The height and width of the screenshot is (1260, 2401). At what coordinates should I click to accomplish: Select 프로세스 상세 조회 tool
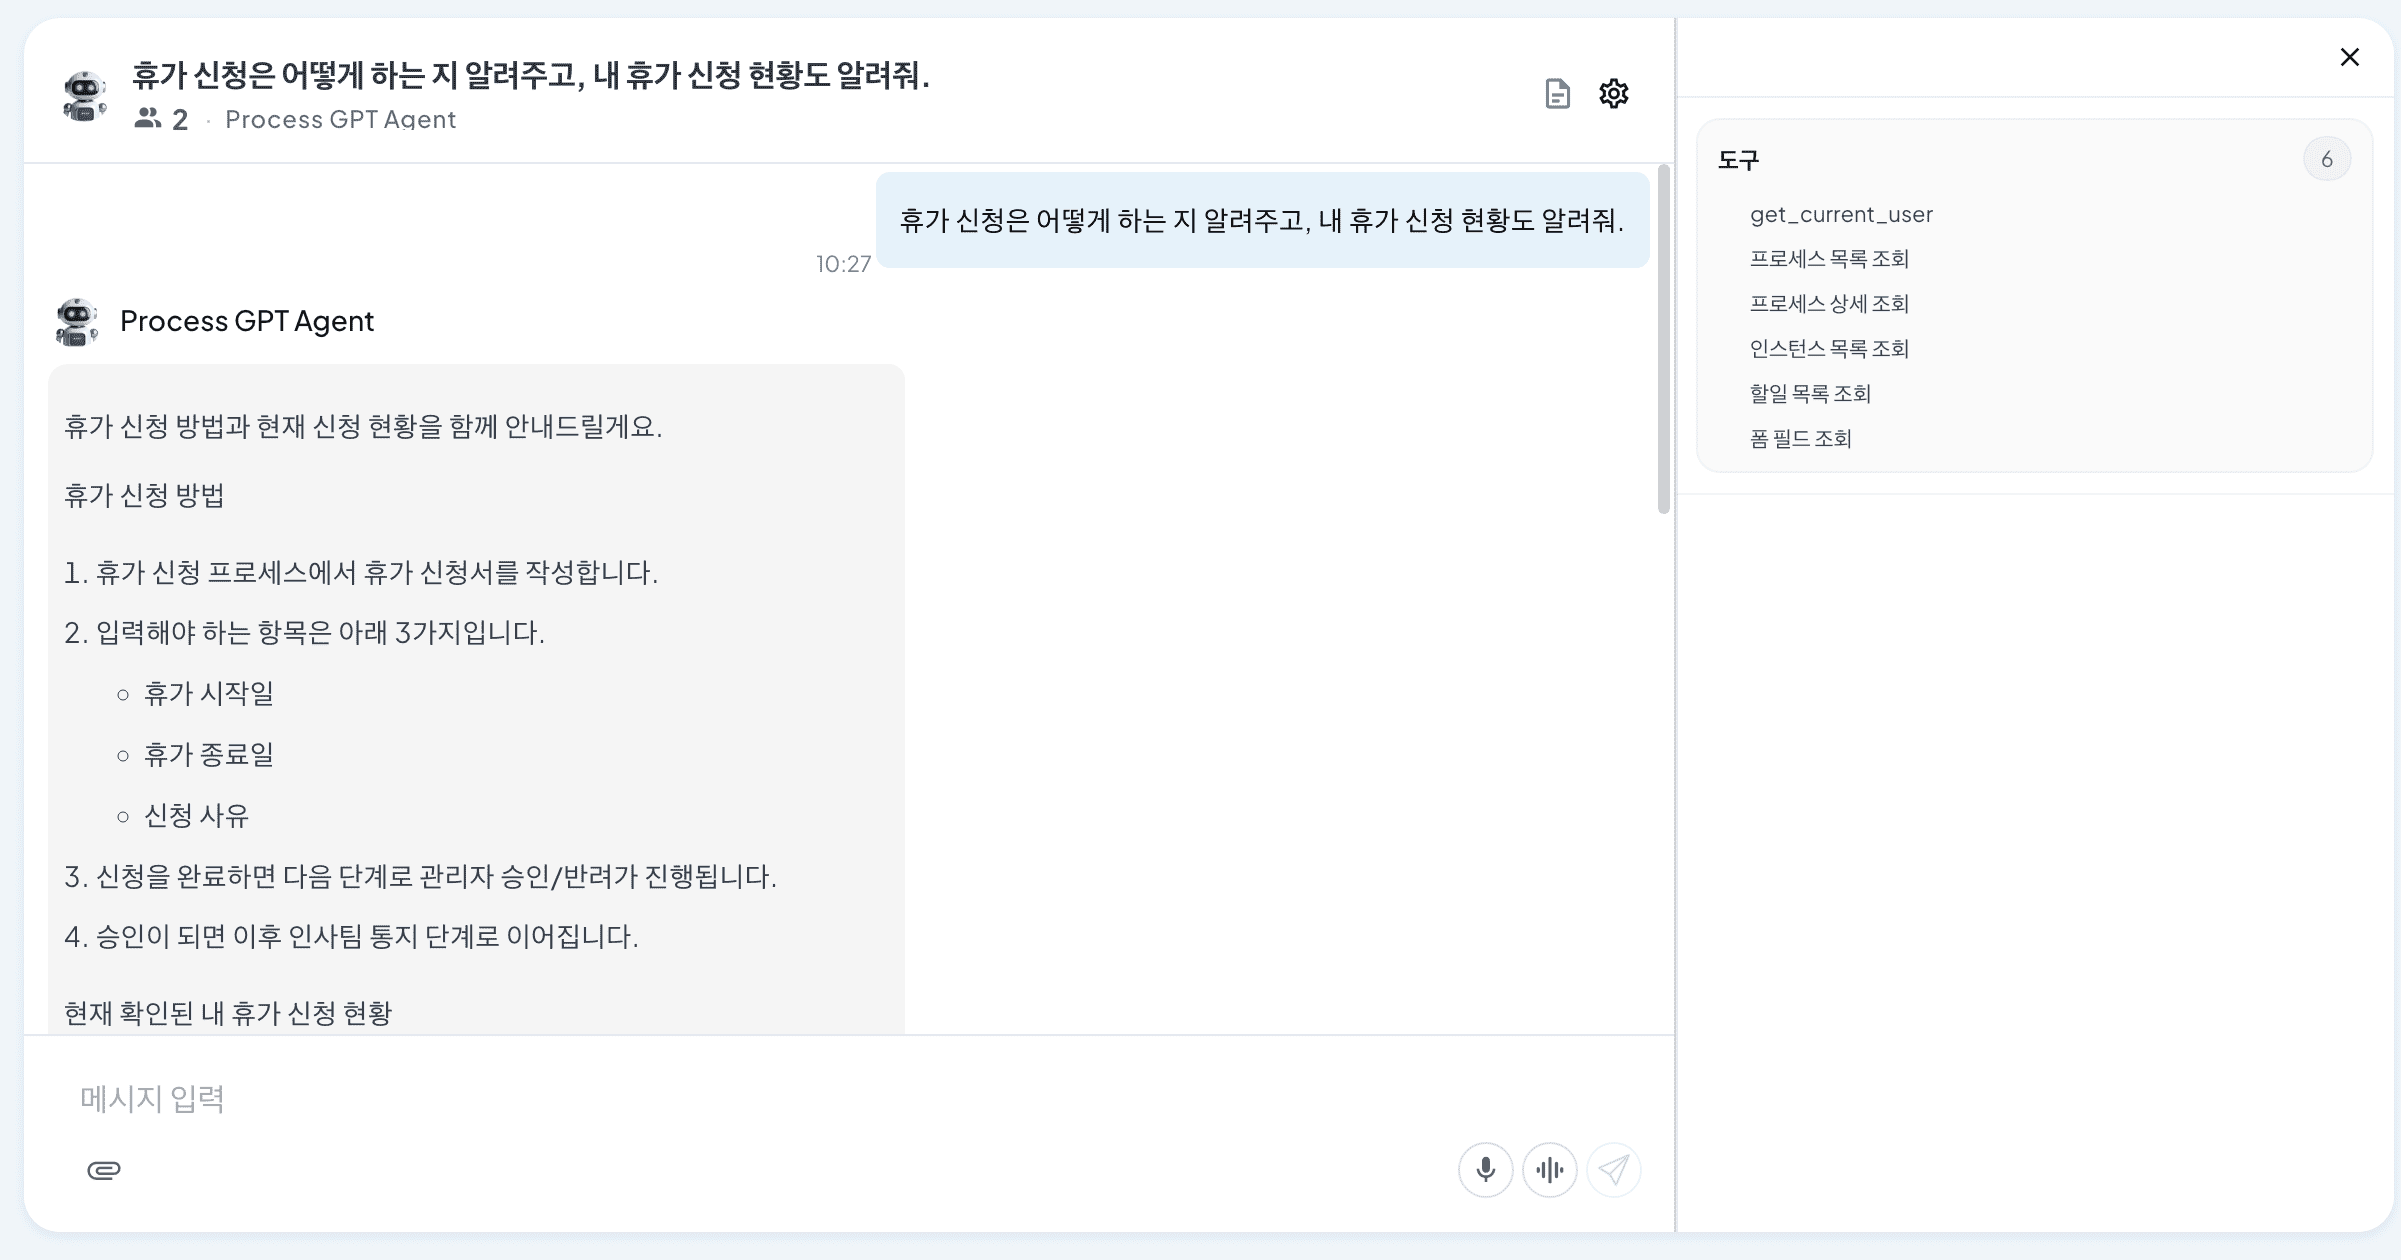tap(1829, 304)
